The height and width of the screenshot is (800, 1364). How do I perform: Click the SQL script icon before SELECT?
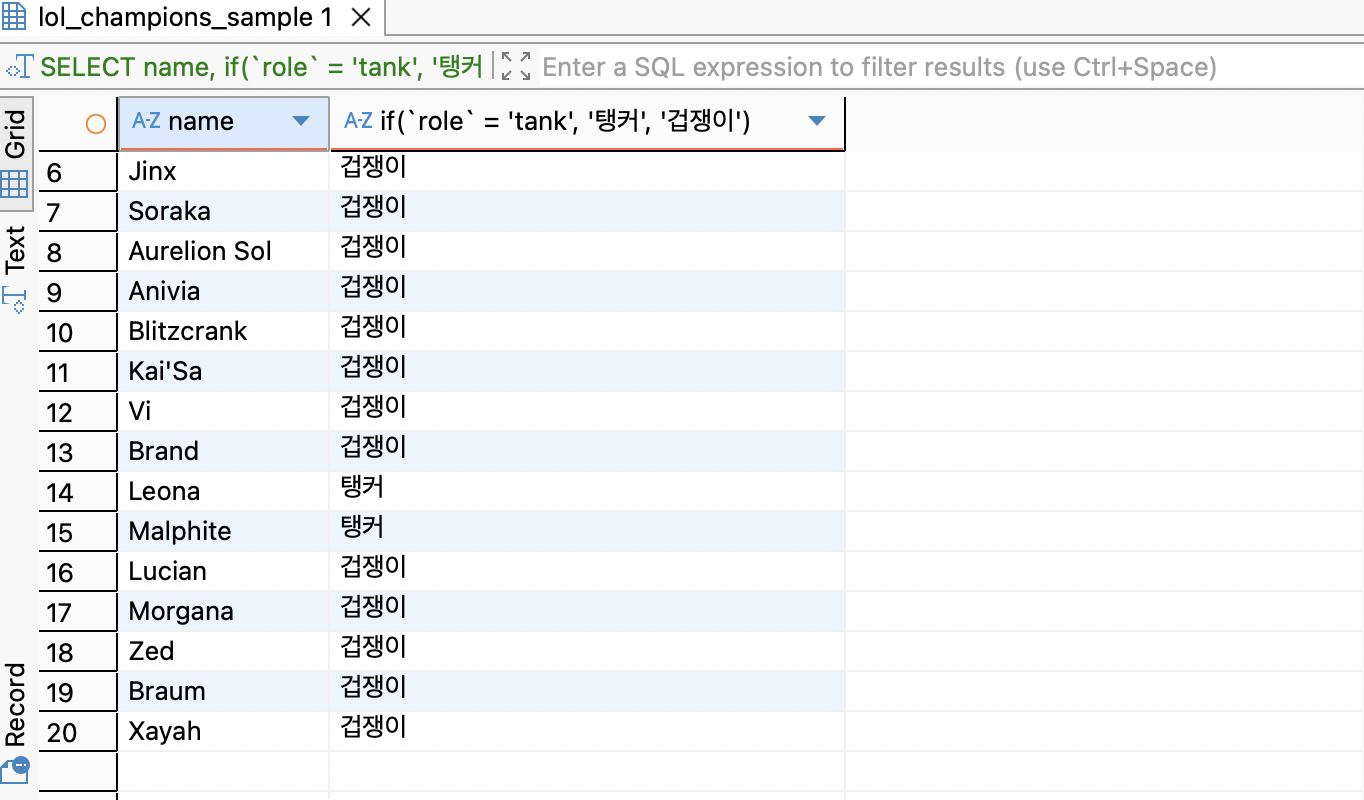coord(20,68)
